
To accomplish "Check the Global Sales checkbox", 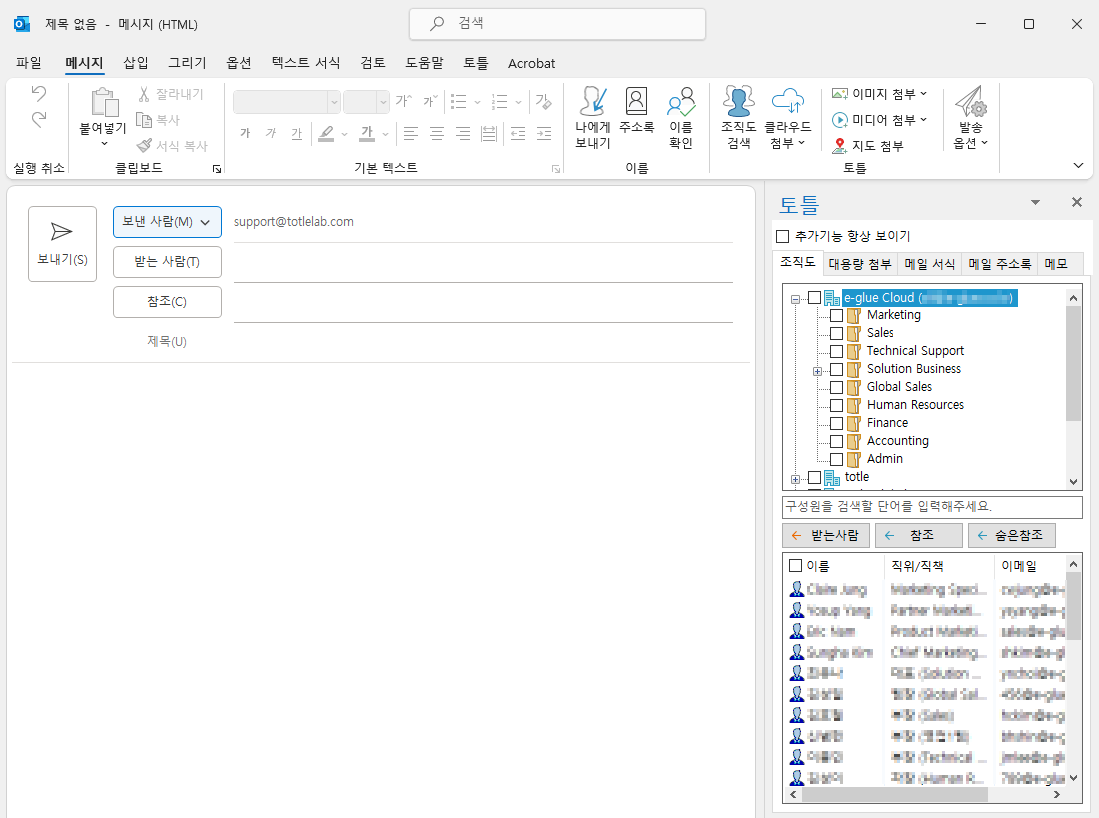I will (836, 387).
